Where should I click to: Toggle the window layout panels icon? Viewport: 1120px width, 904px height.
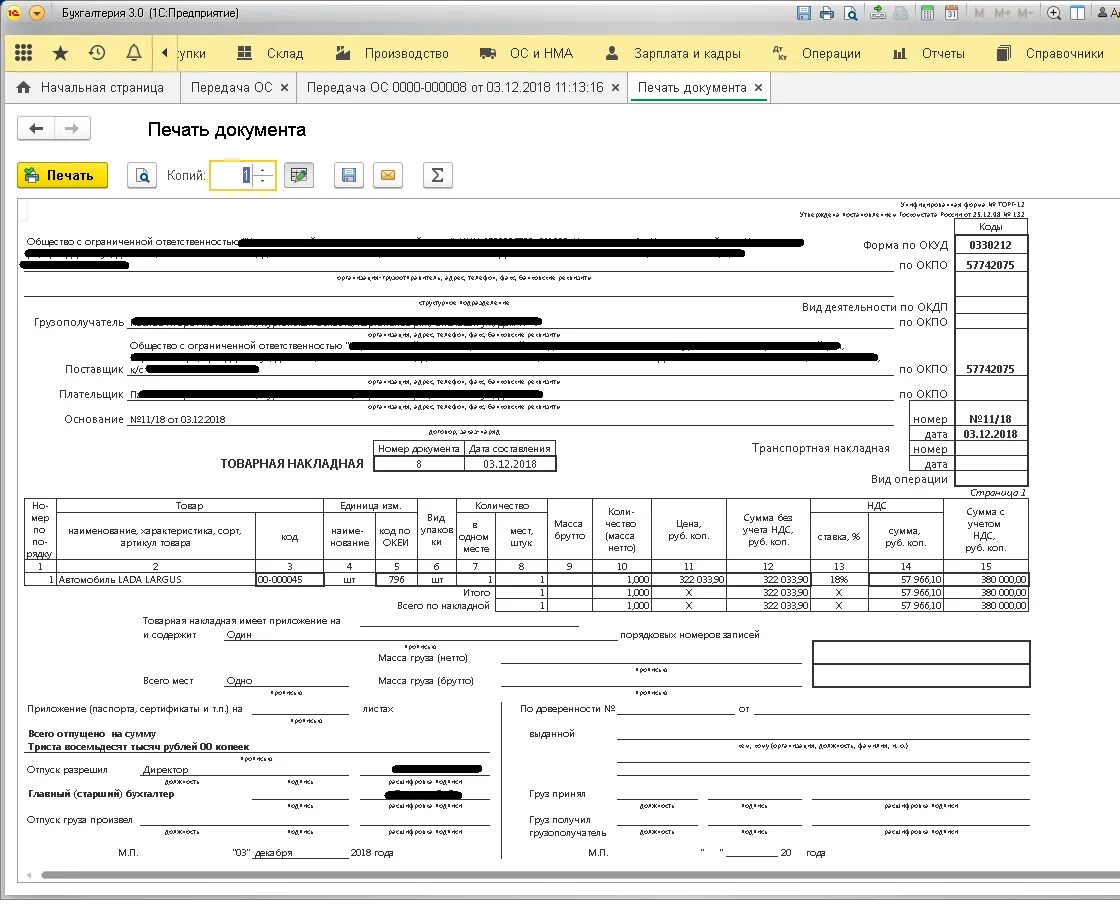(1078, 13)
